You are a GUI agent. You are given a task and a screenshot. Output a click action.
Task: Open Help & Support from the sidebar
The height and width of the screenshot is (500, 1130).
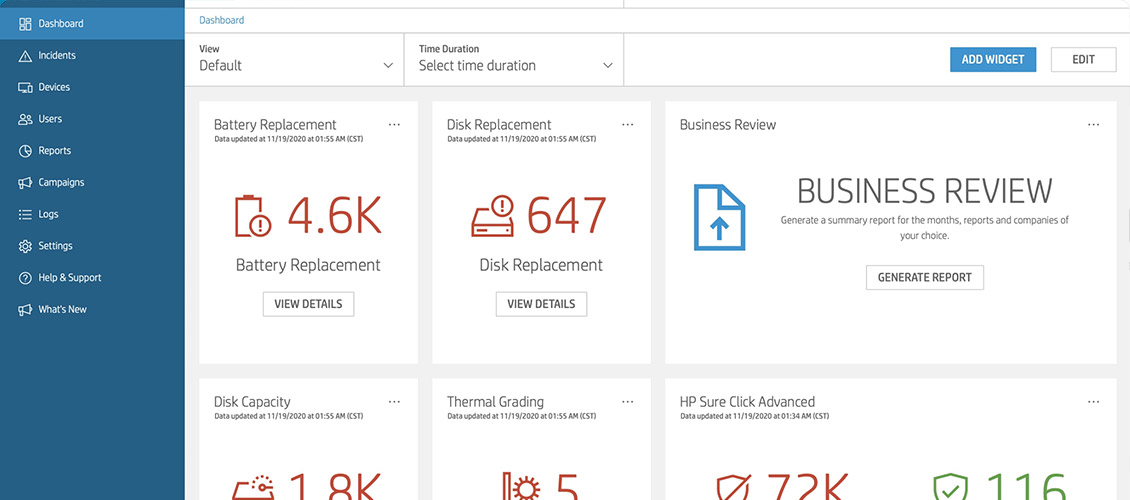coord(92,277)
